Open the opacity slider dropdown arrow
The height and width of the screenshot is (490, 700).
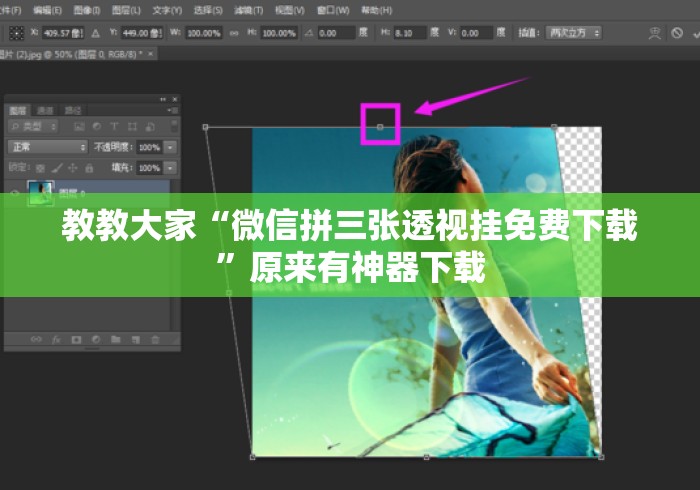(170, 147)
